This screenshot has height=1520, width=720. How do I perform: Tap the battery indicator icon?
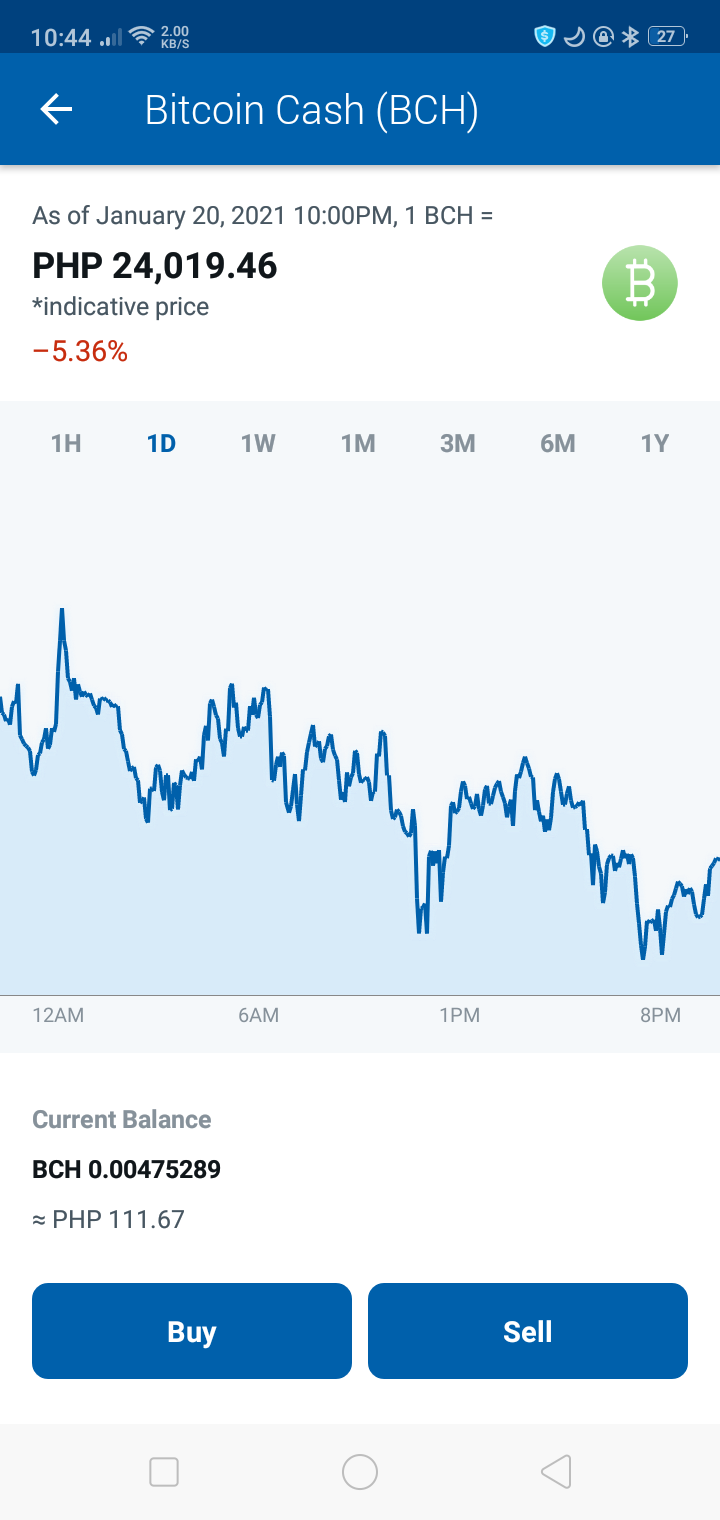pos(668,37)
